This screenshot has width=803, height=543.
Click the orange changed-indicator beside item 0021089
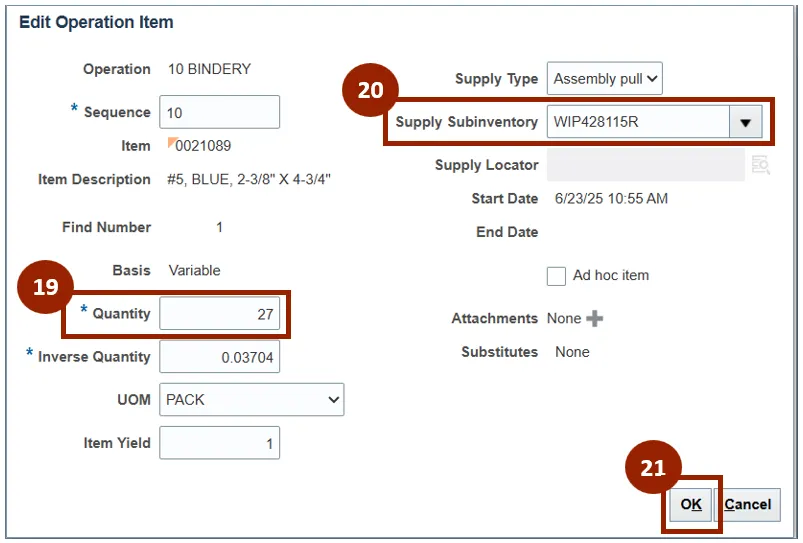(x=172, y=142)
